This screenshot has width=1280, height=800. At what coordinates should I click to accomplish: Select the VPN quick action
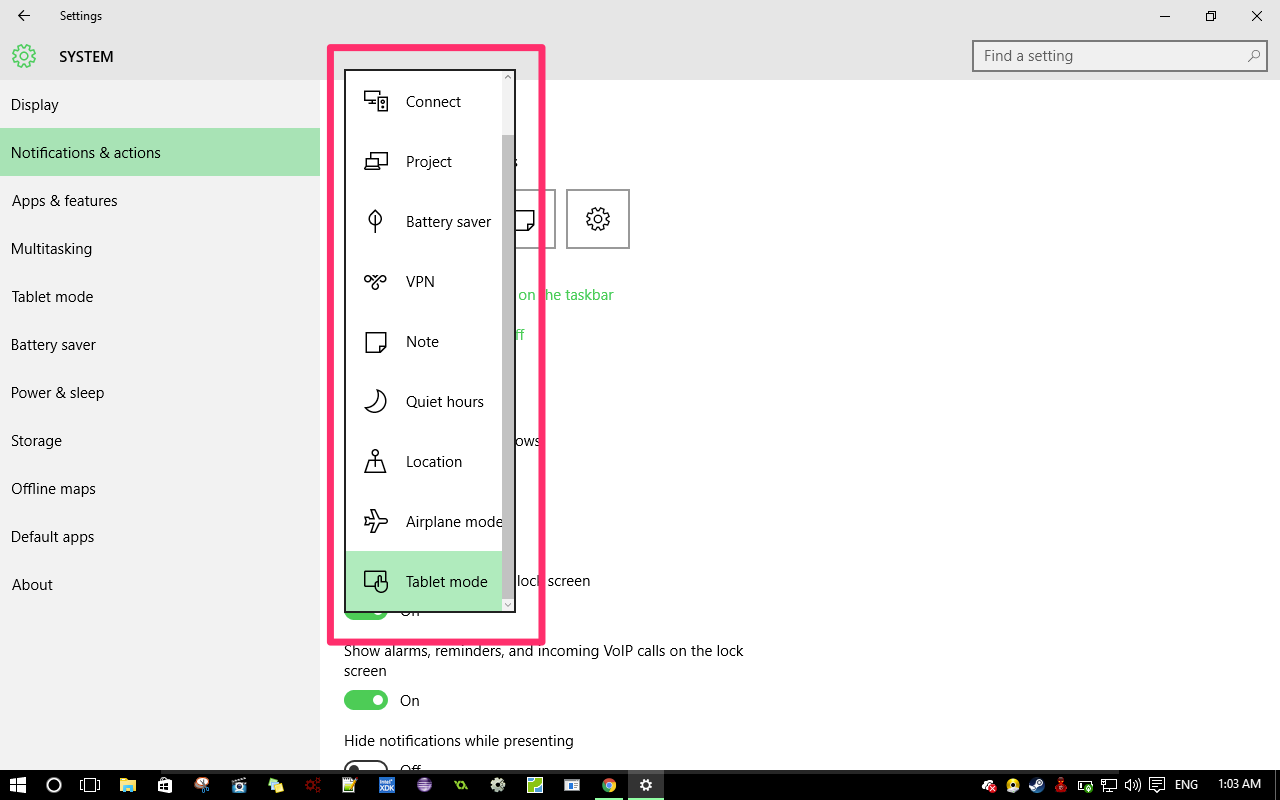419,281
